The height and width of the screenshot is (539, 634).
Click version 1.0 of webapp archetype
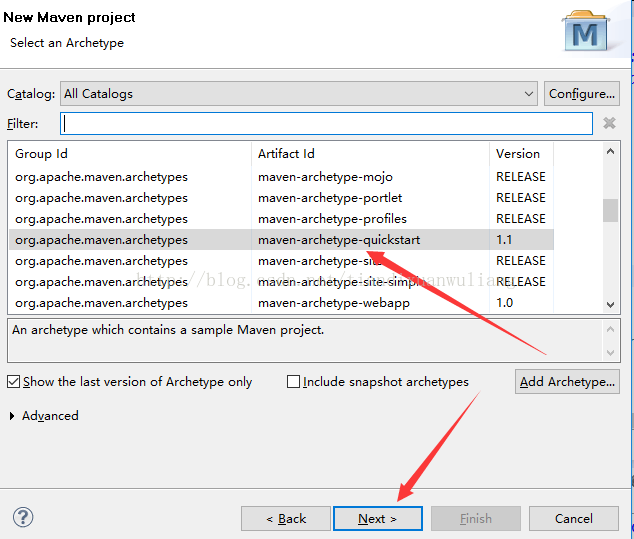[505, 303]
